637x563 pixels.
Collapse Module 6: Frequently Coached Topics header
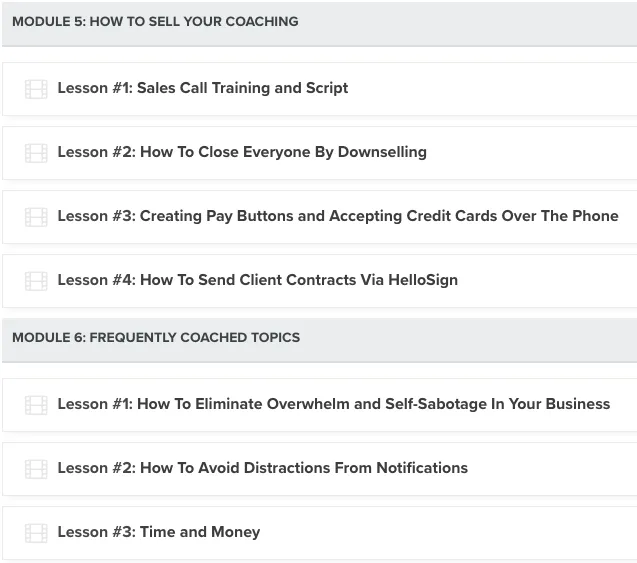pyautogui.click(x=156, y=337)
